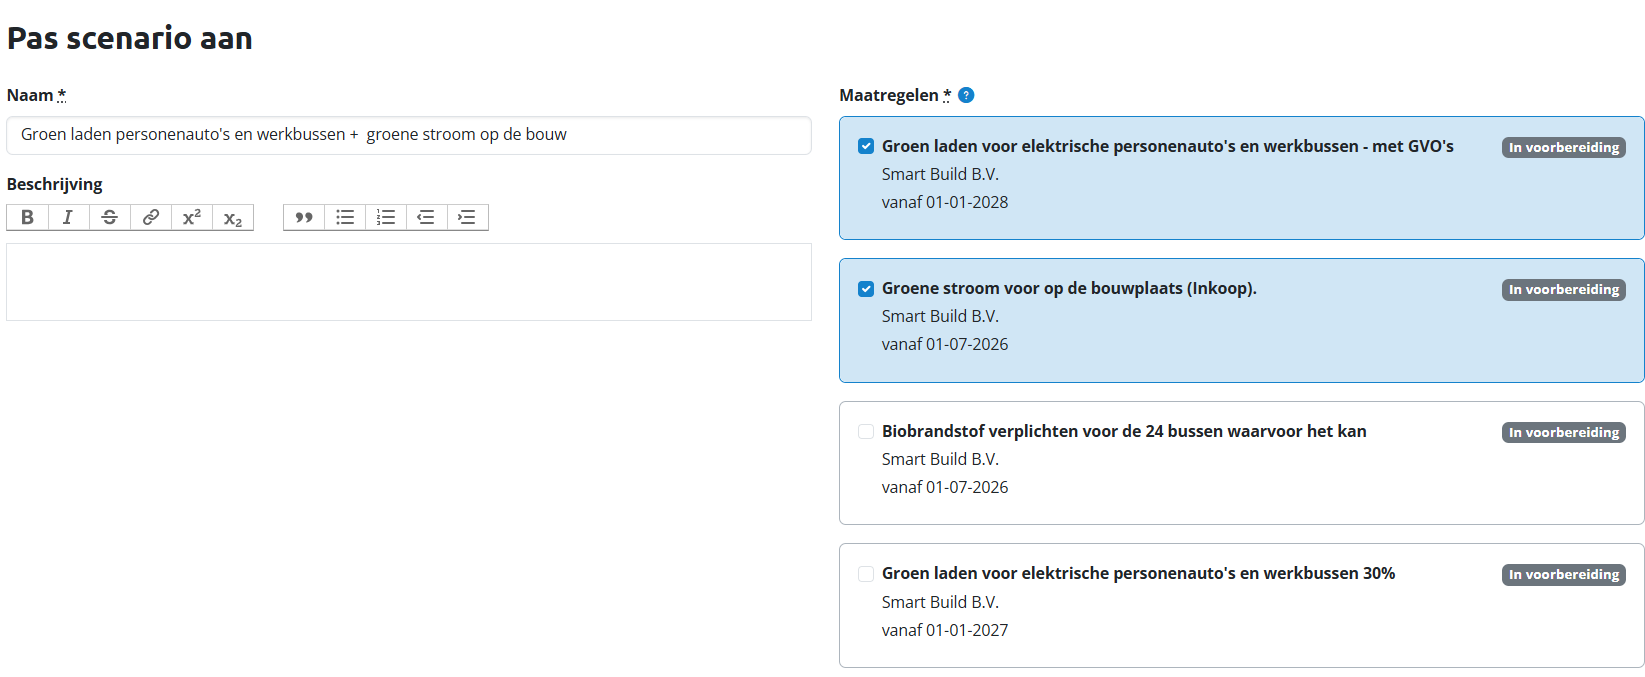Check 'Biobrandstof verplichten voor de 24 bussen' measure
Viewport: 1645px width, 677px height.
tap(866, 432)
